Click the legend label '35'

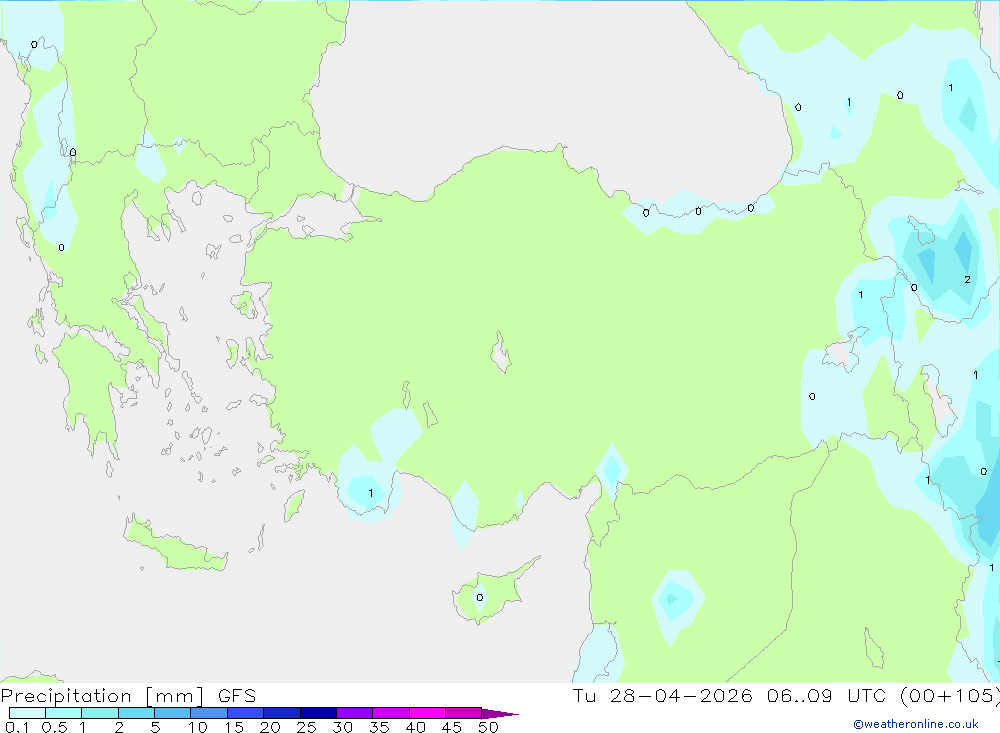379,727
